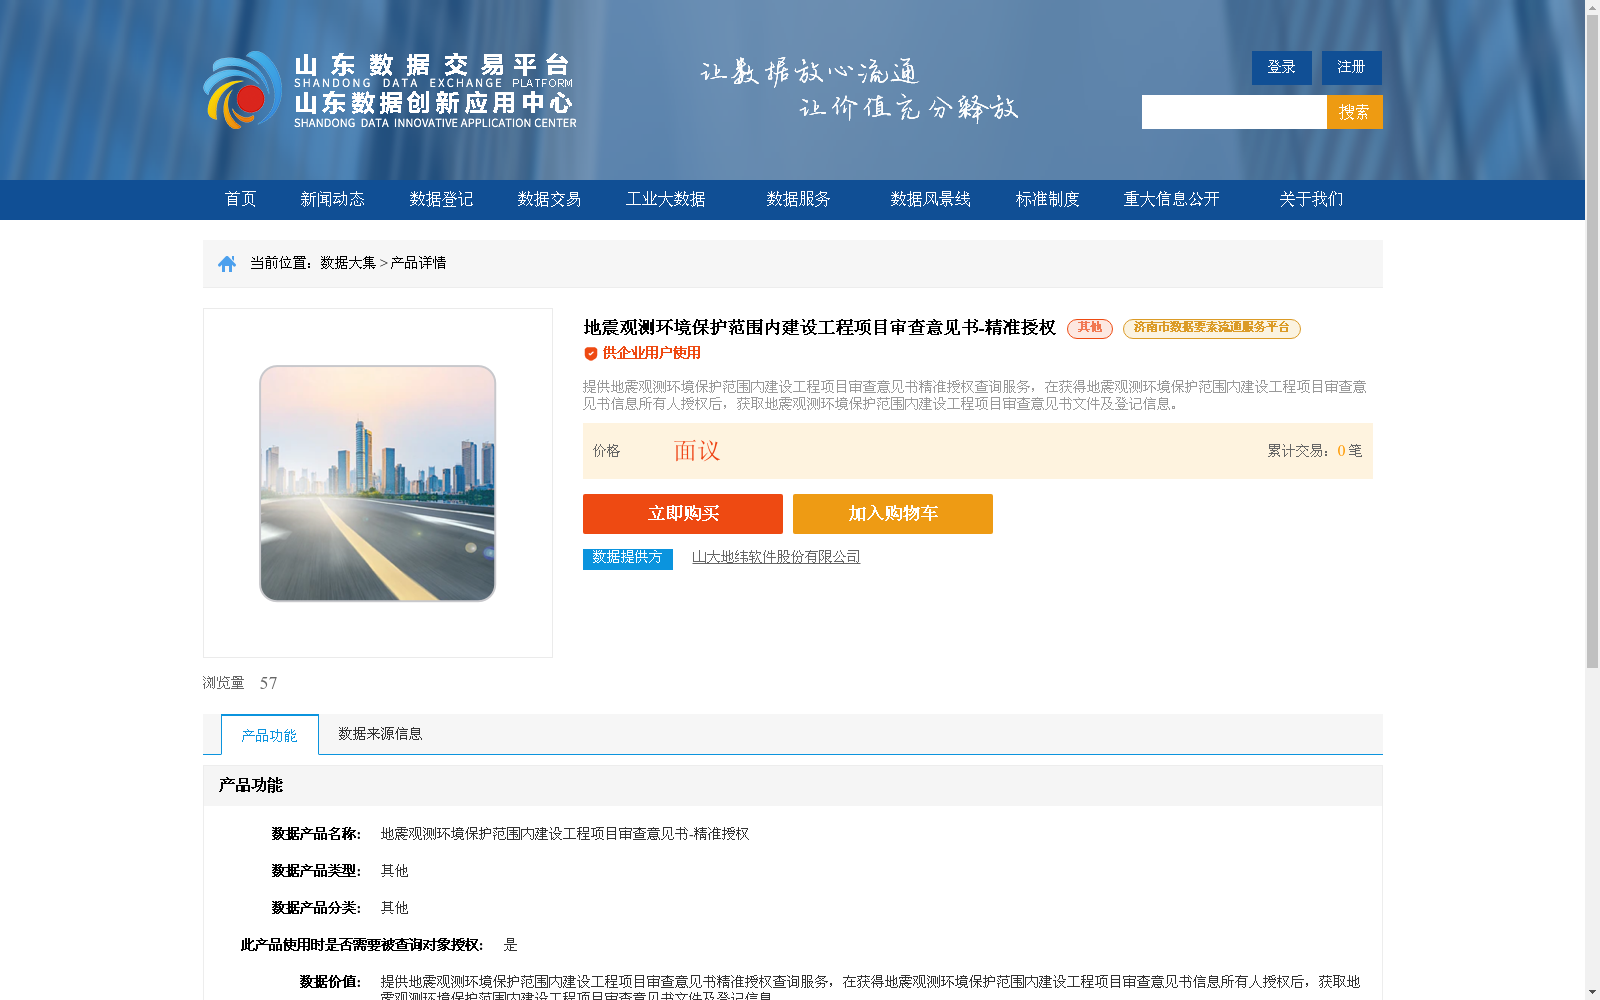Image resolution: width=1600 pixels, height=1000 pixels.
Task: Open the 工业大数据 menu item
Action: pyautogui.click(x=666, y=199)
